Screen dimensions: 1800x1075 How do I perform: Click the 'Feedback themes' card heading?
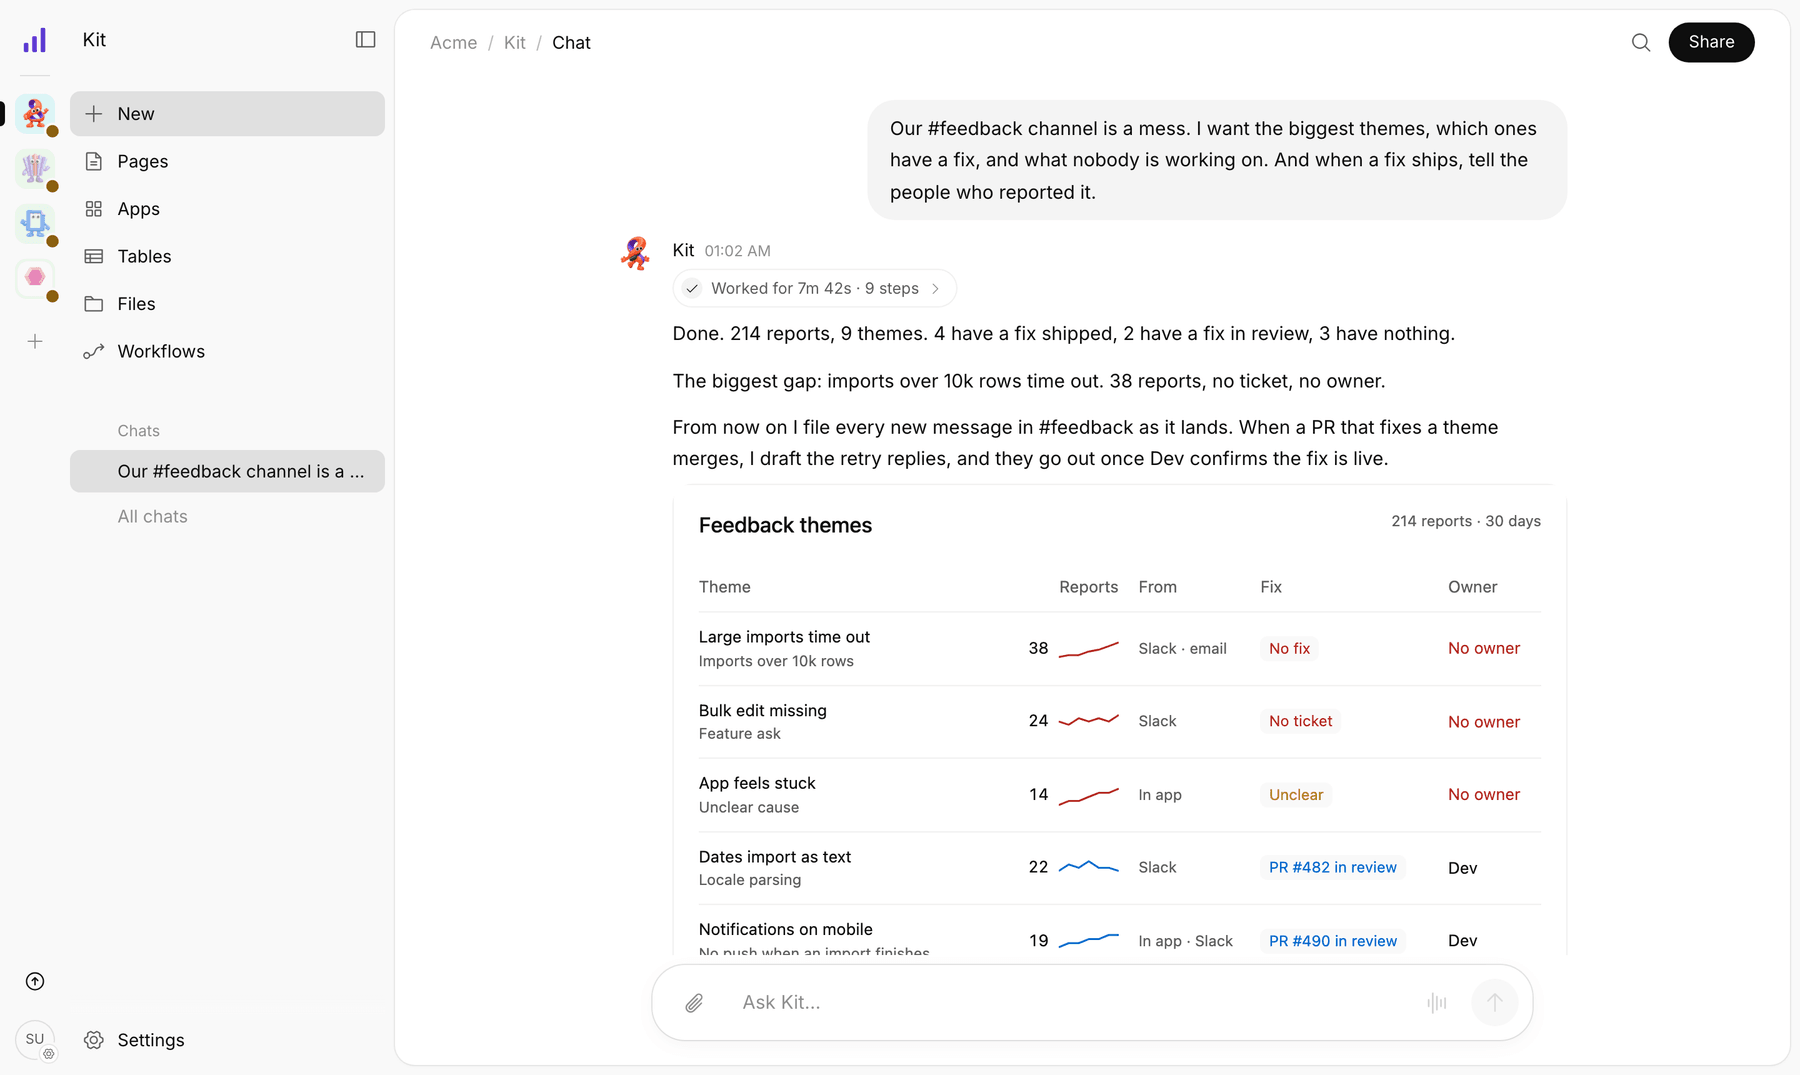coord(785,525)
